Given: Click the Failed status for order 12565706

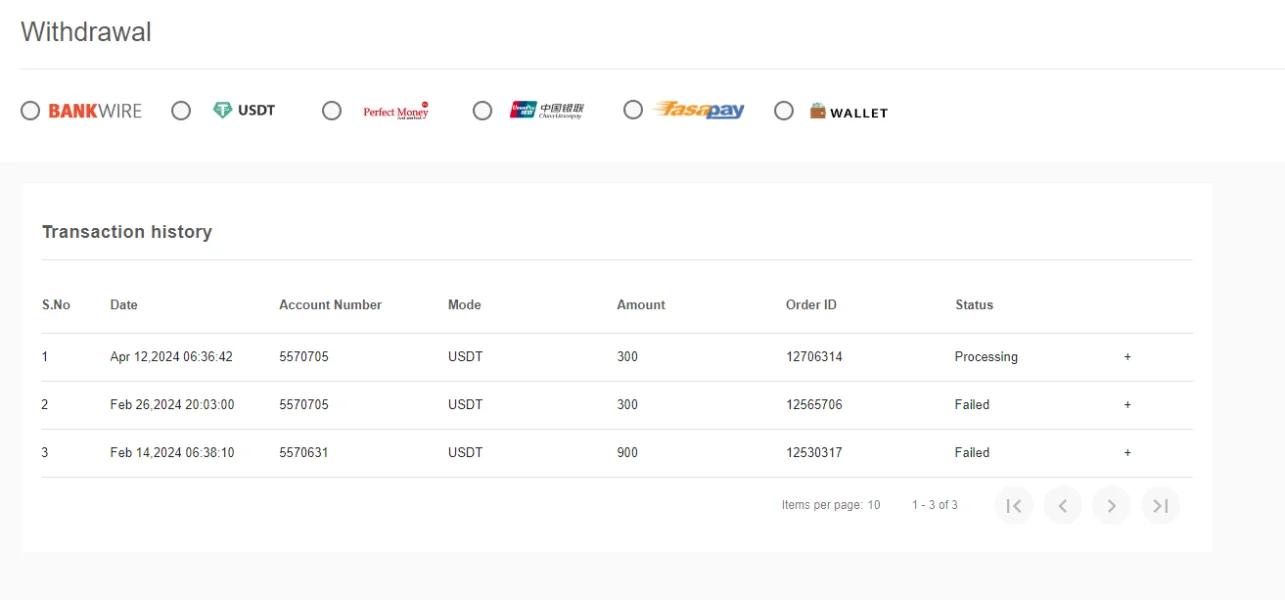Looking at the screenshot, I should point(972,405).
